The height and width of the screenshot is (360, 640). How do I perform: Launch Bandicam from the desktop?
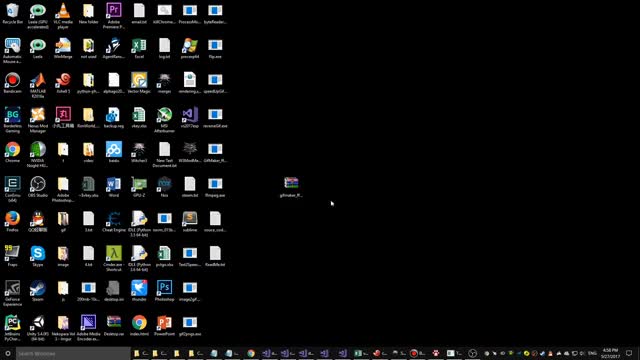pos(12,83)
